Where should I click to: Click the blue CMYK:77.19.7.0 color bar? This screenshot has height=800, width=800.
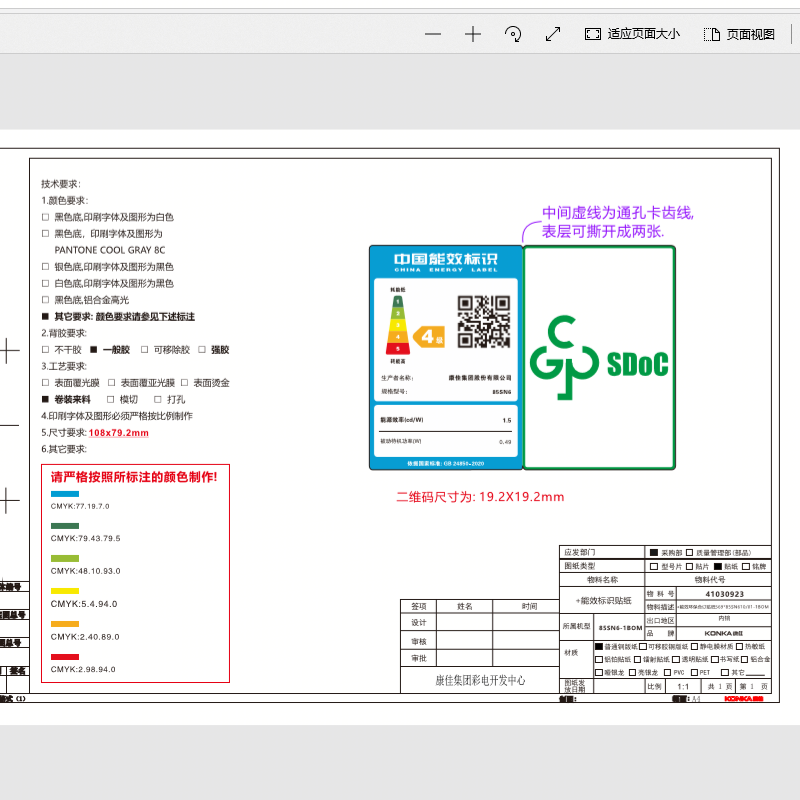pos(65,494)
